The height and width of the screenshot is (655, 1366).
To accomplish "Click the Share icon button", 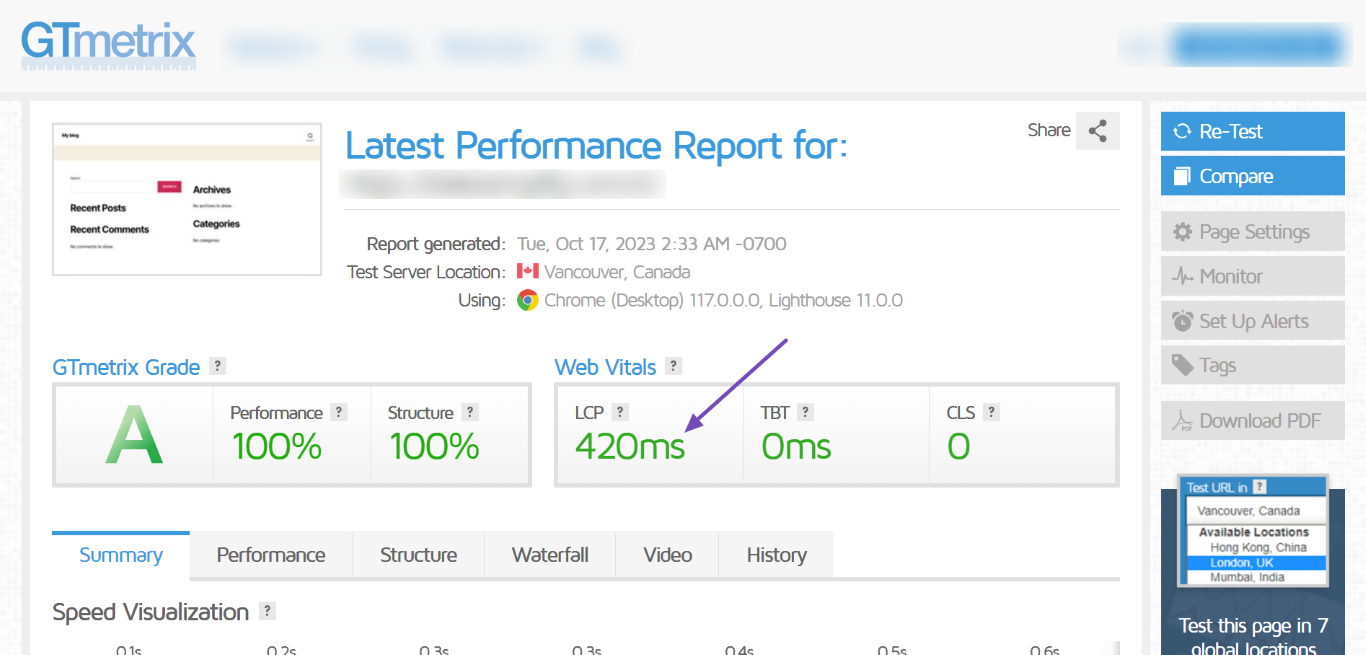I will (x=1098, y=131).
